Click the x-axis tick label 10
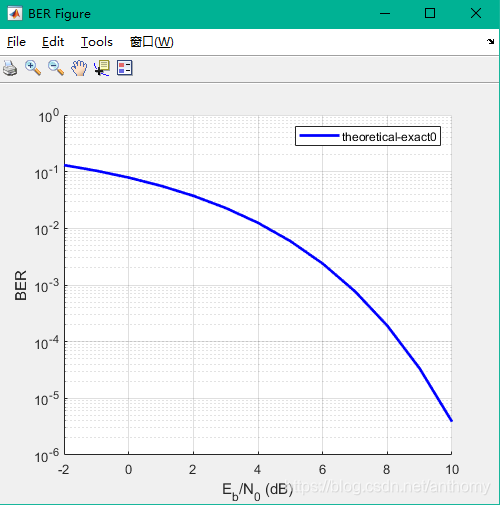This screenshot has height=505, width=500. [x=452, y=470]
